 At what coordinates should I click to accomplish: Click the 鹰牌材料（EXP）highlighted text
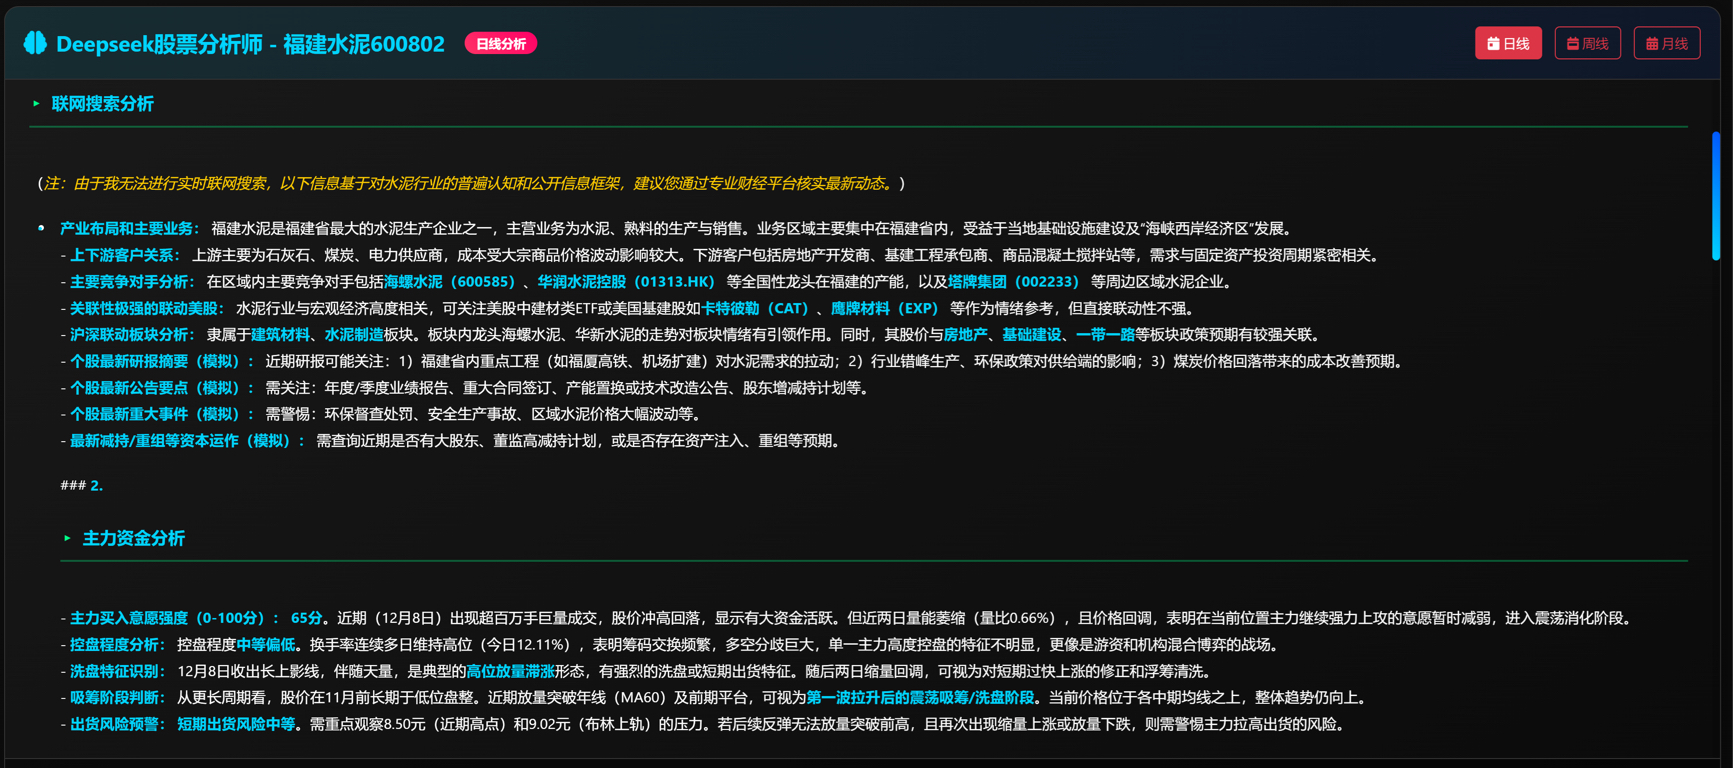pyautogui.click(x=888, y=309)
